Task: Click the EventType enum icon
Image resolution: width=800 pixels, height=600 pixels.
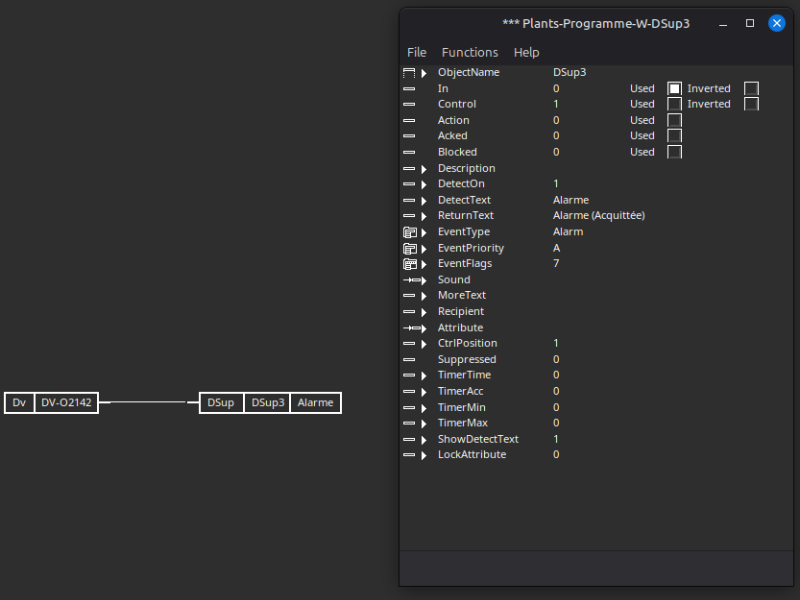Action: 409,232
